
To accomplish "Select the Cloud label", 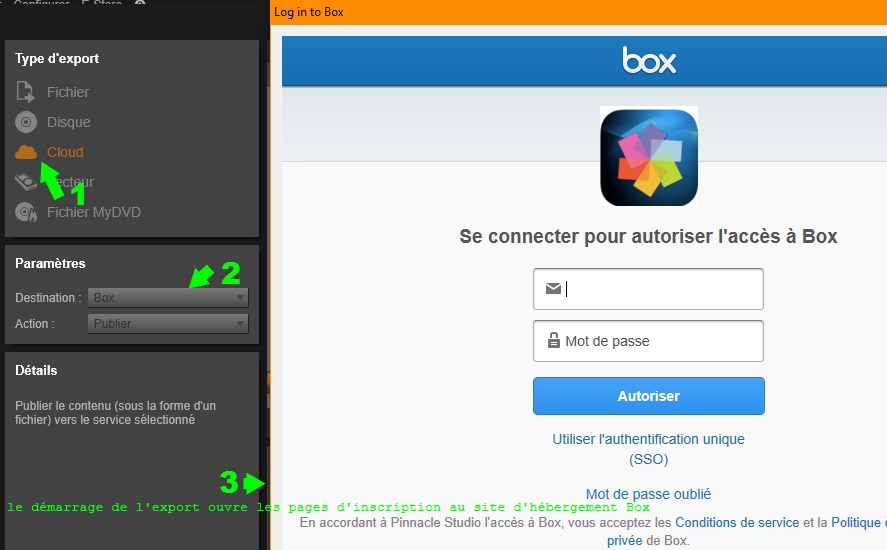I will (65, 152).
